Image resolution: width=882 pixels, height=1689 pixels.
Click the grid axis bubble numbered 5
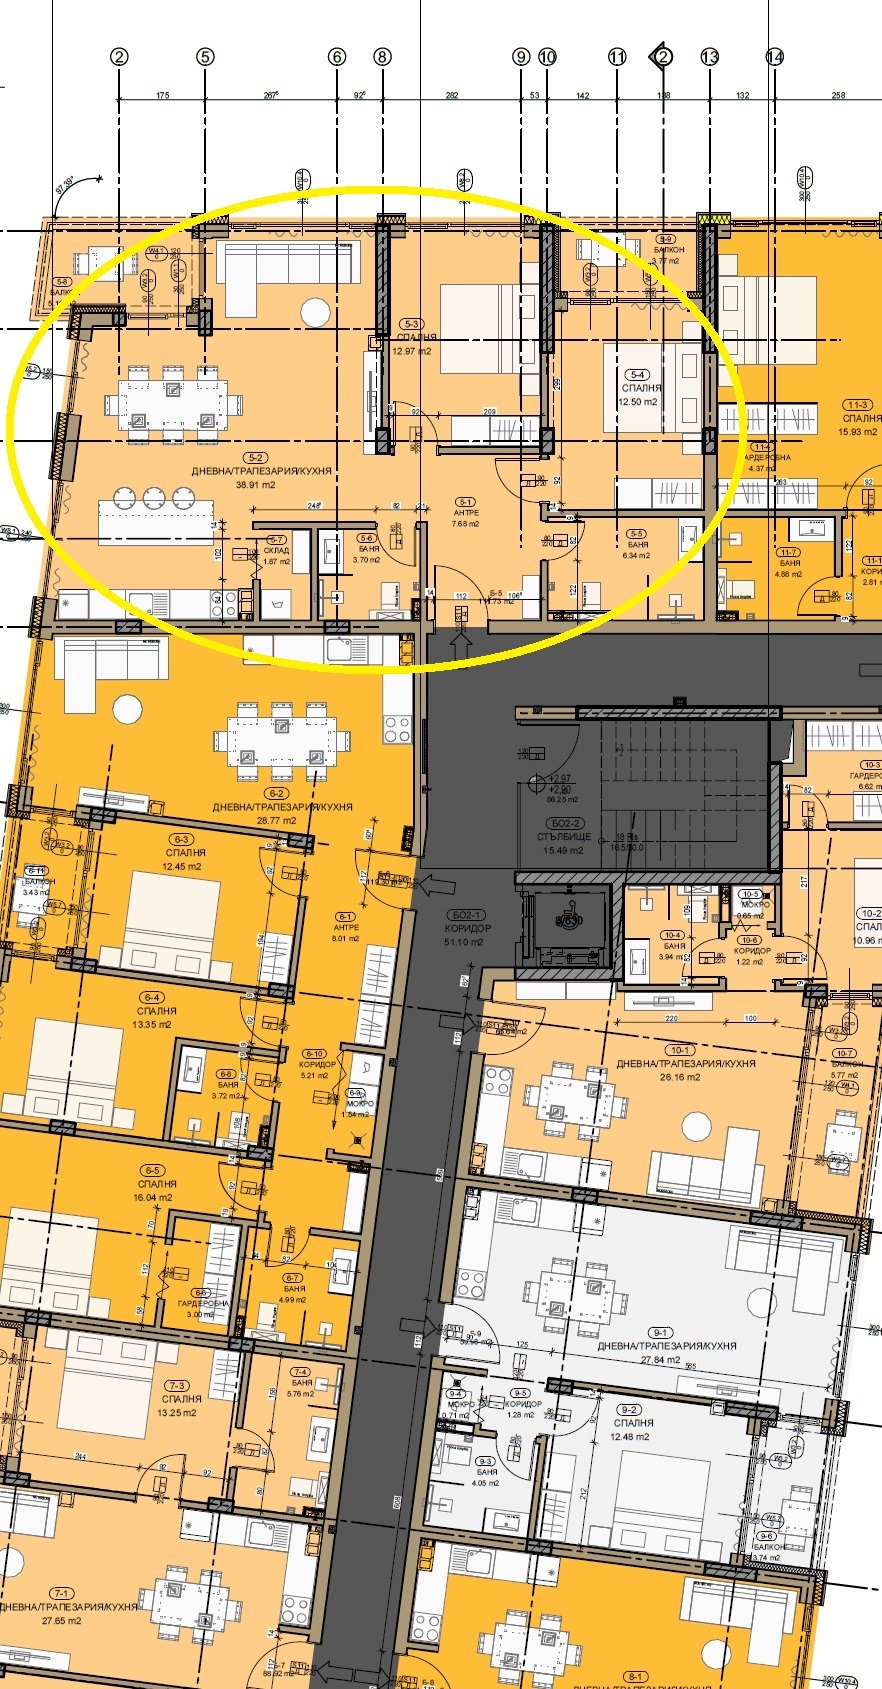point(205,57)
